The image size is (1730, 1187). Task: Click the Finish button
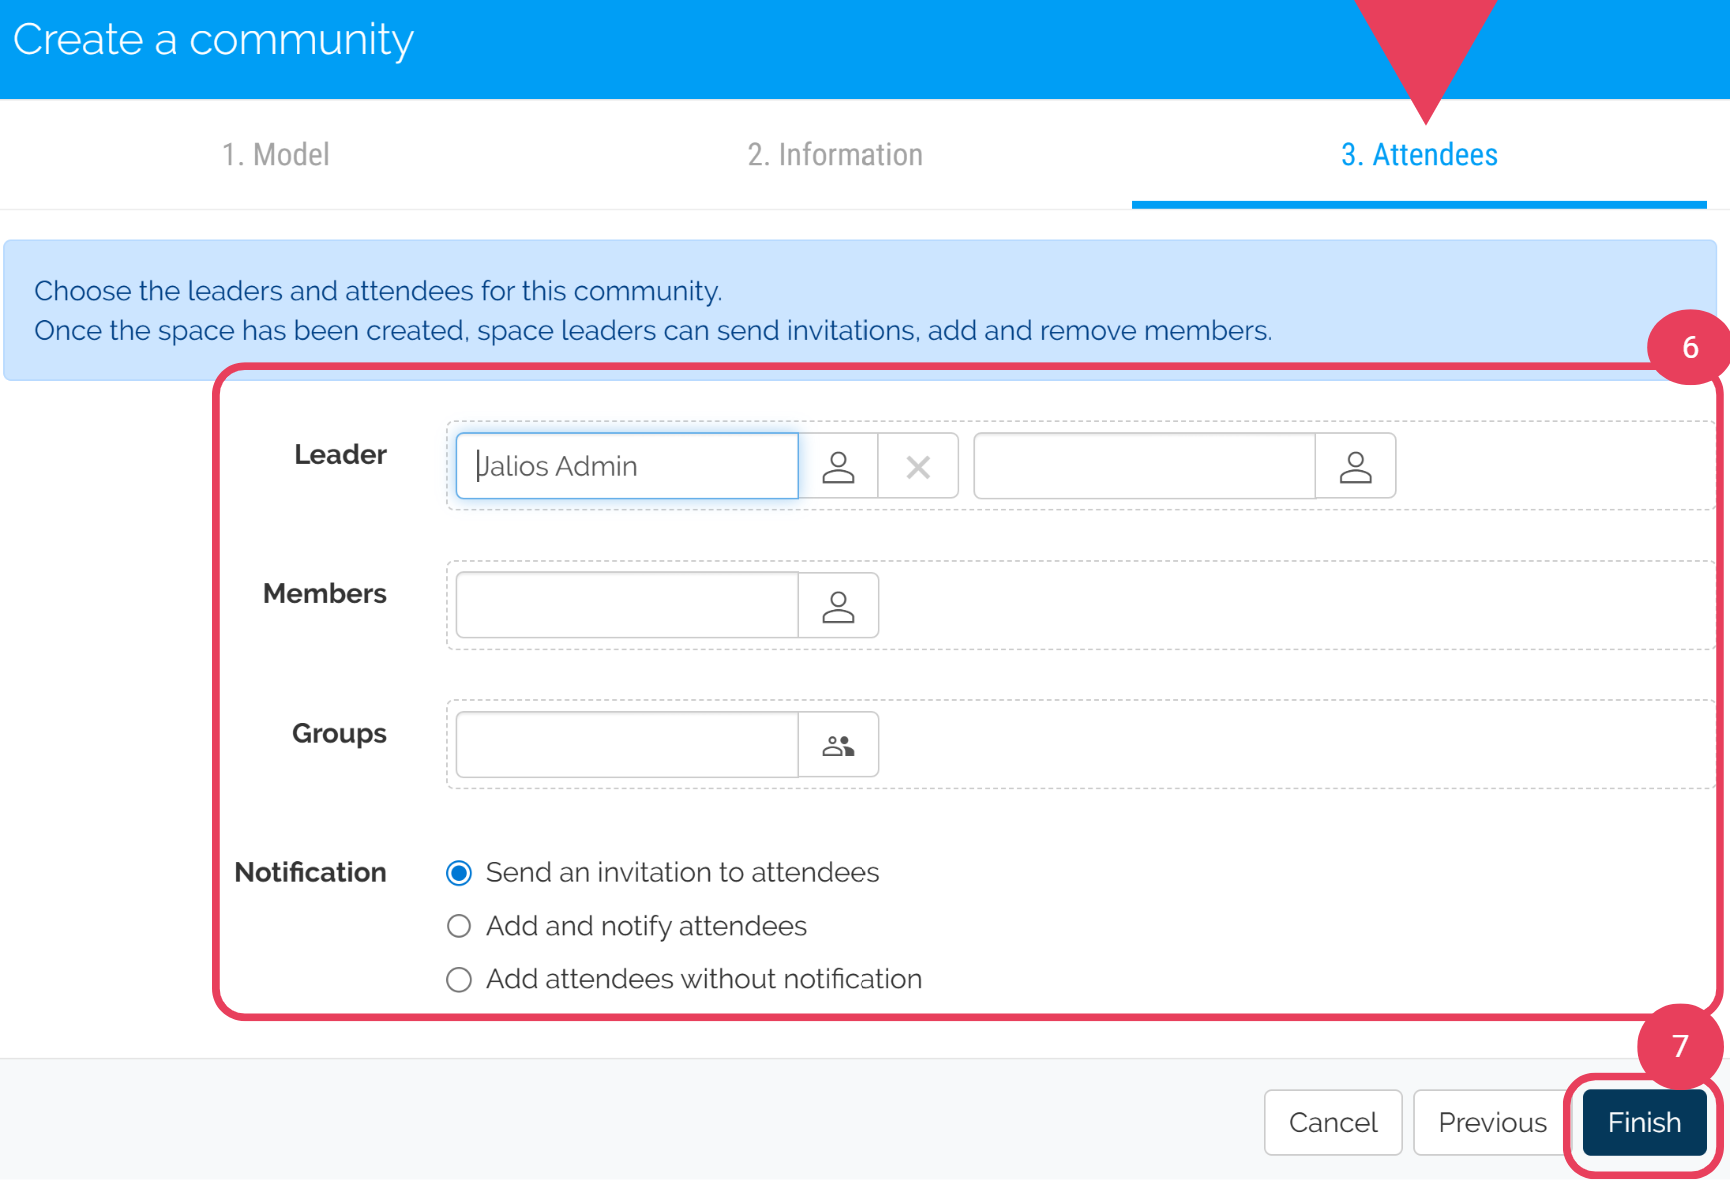pyautogui.click(x=1644, y=1122)
